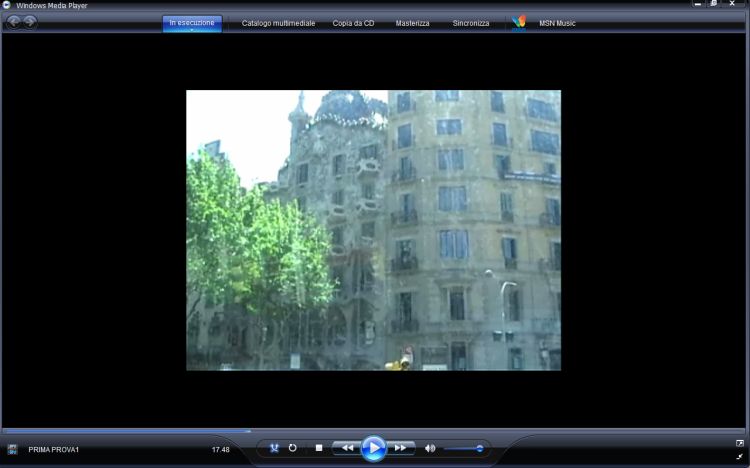Image resolution: width=750 pixels, height=468 pixels.
Task: Toggle shuffle mode
Action: click(274, 448)
